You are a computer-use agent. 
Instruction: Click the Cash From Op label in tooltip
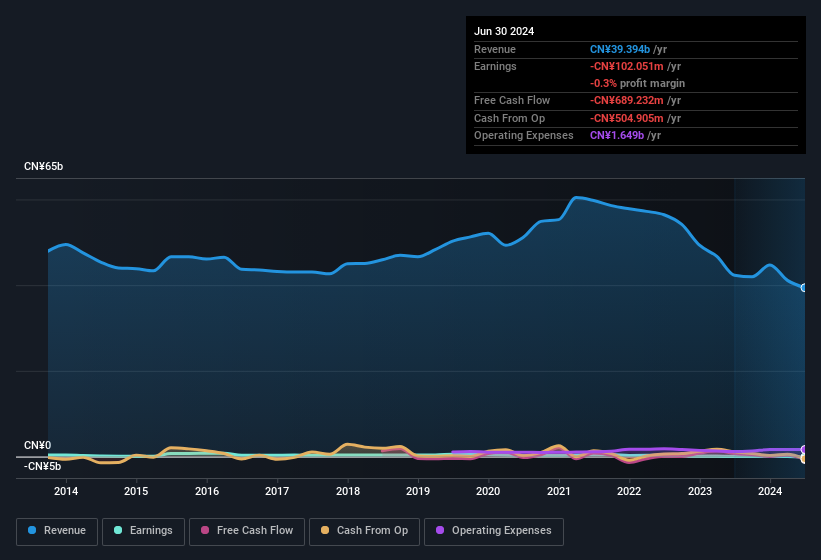tap(509, 118)
